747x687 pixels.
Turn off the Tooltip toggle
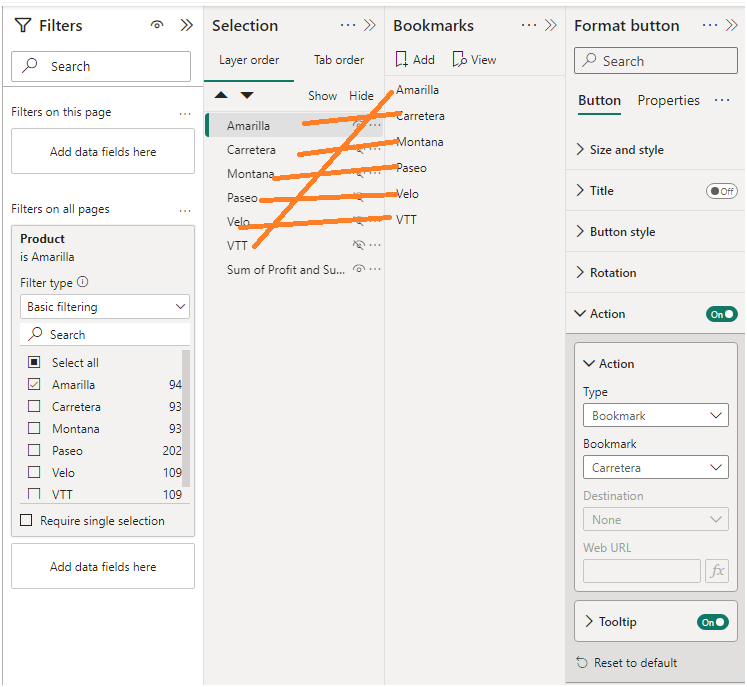713,622
